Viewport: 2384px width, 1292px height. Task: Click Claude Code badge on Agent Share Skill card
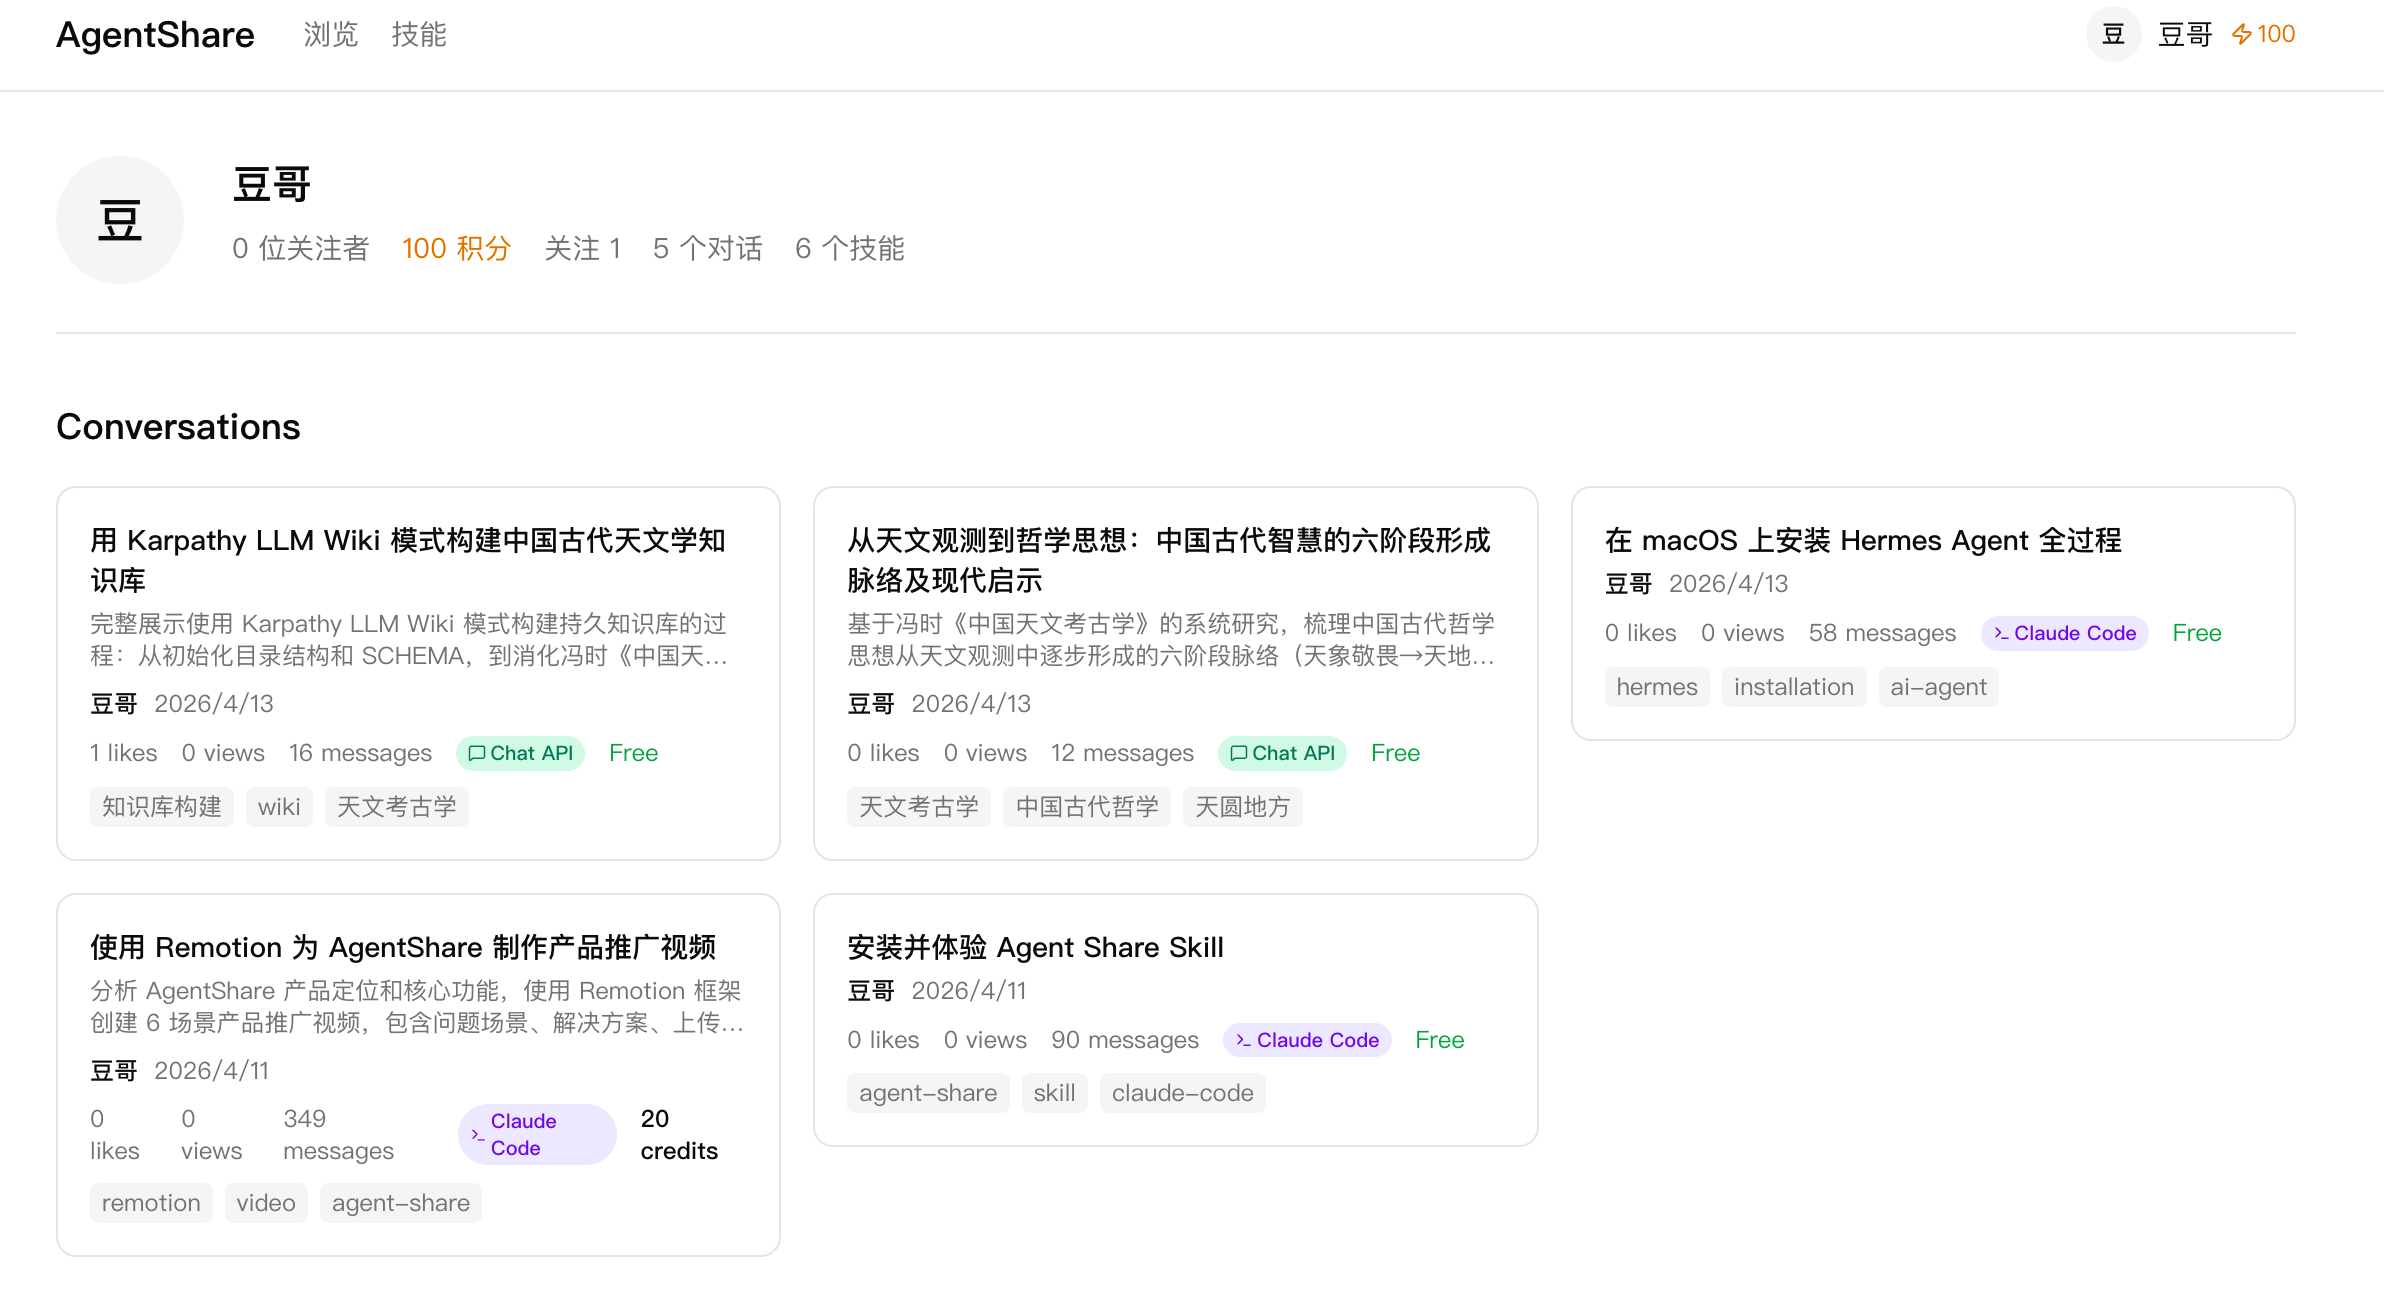point(1307,1040)
